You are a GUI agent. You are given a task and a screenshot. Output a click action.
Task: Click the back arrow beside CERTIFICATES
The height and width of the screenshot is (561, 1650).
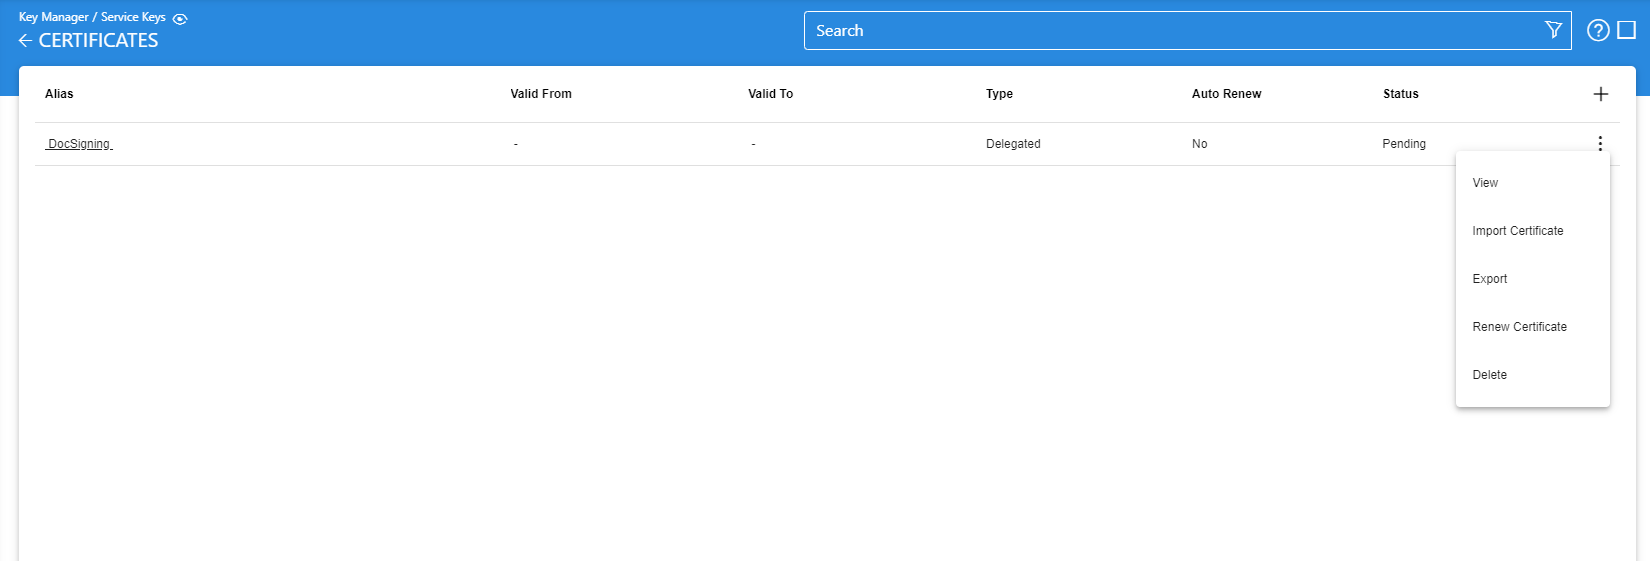25,41
